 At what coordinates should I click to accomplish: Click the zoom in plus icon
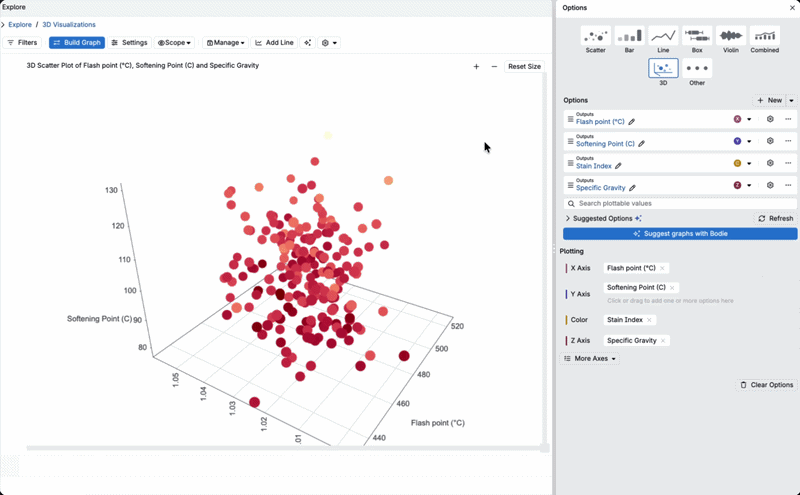coord(476,66)
